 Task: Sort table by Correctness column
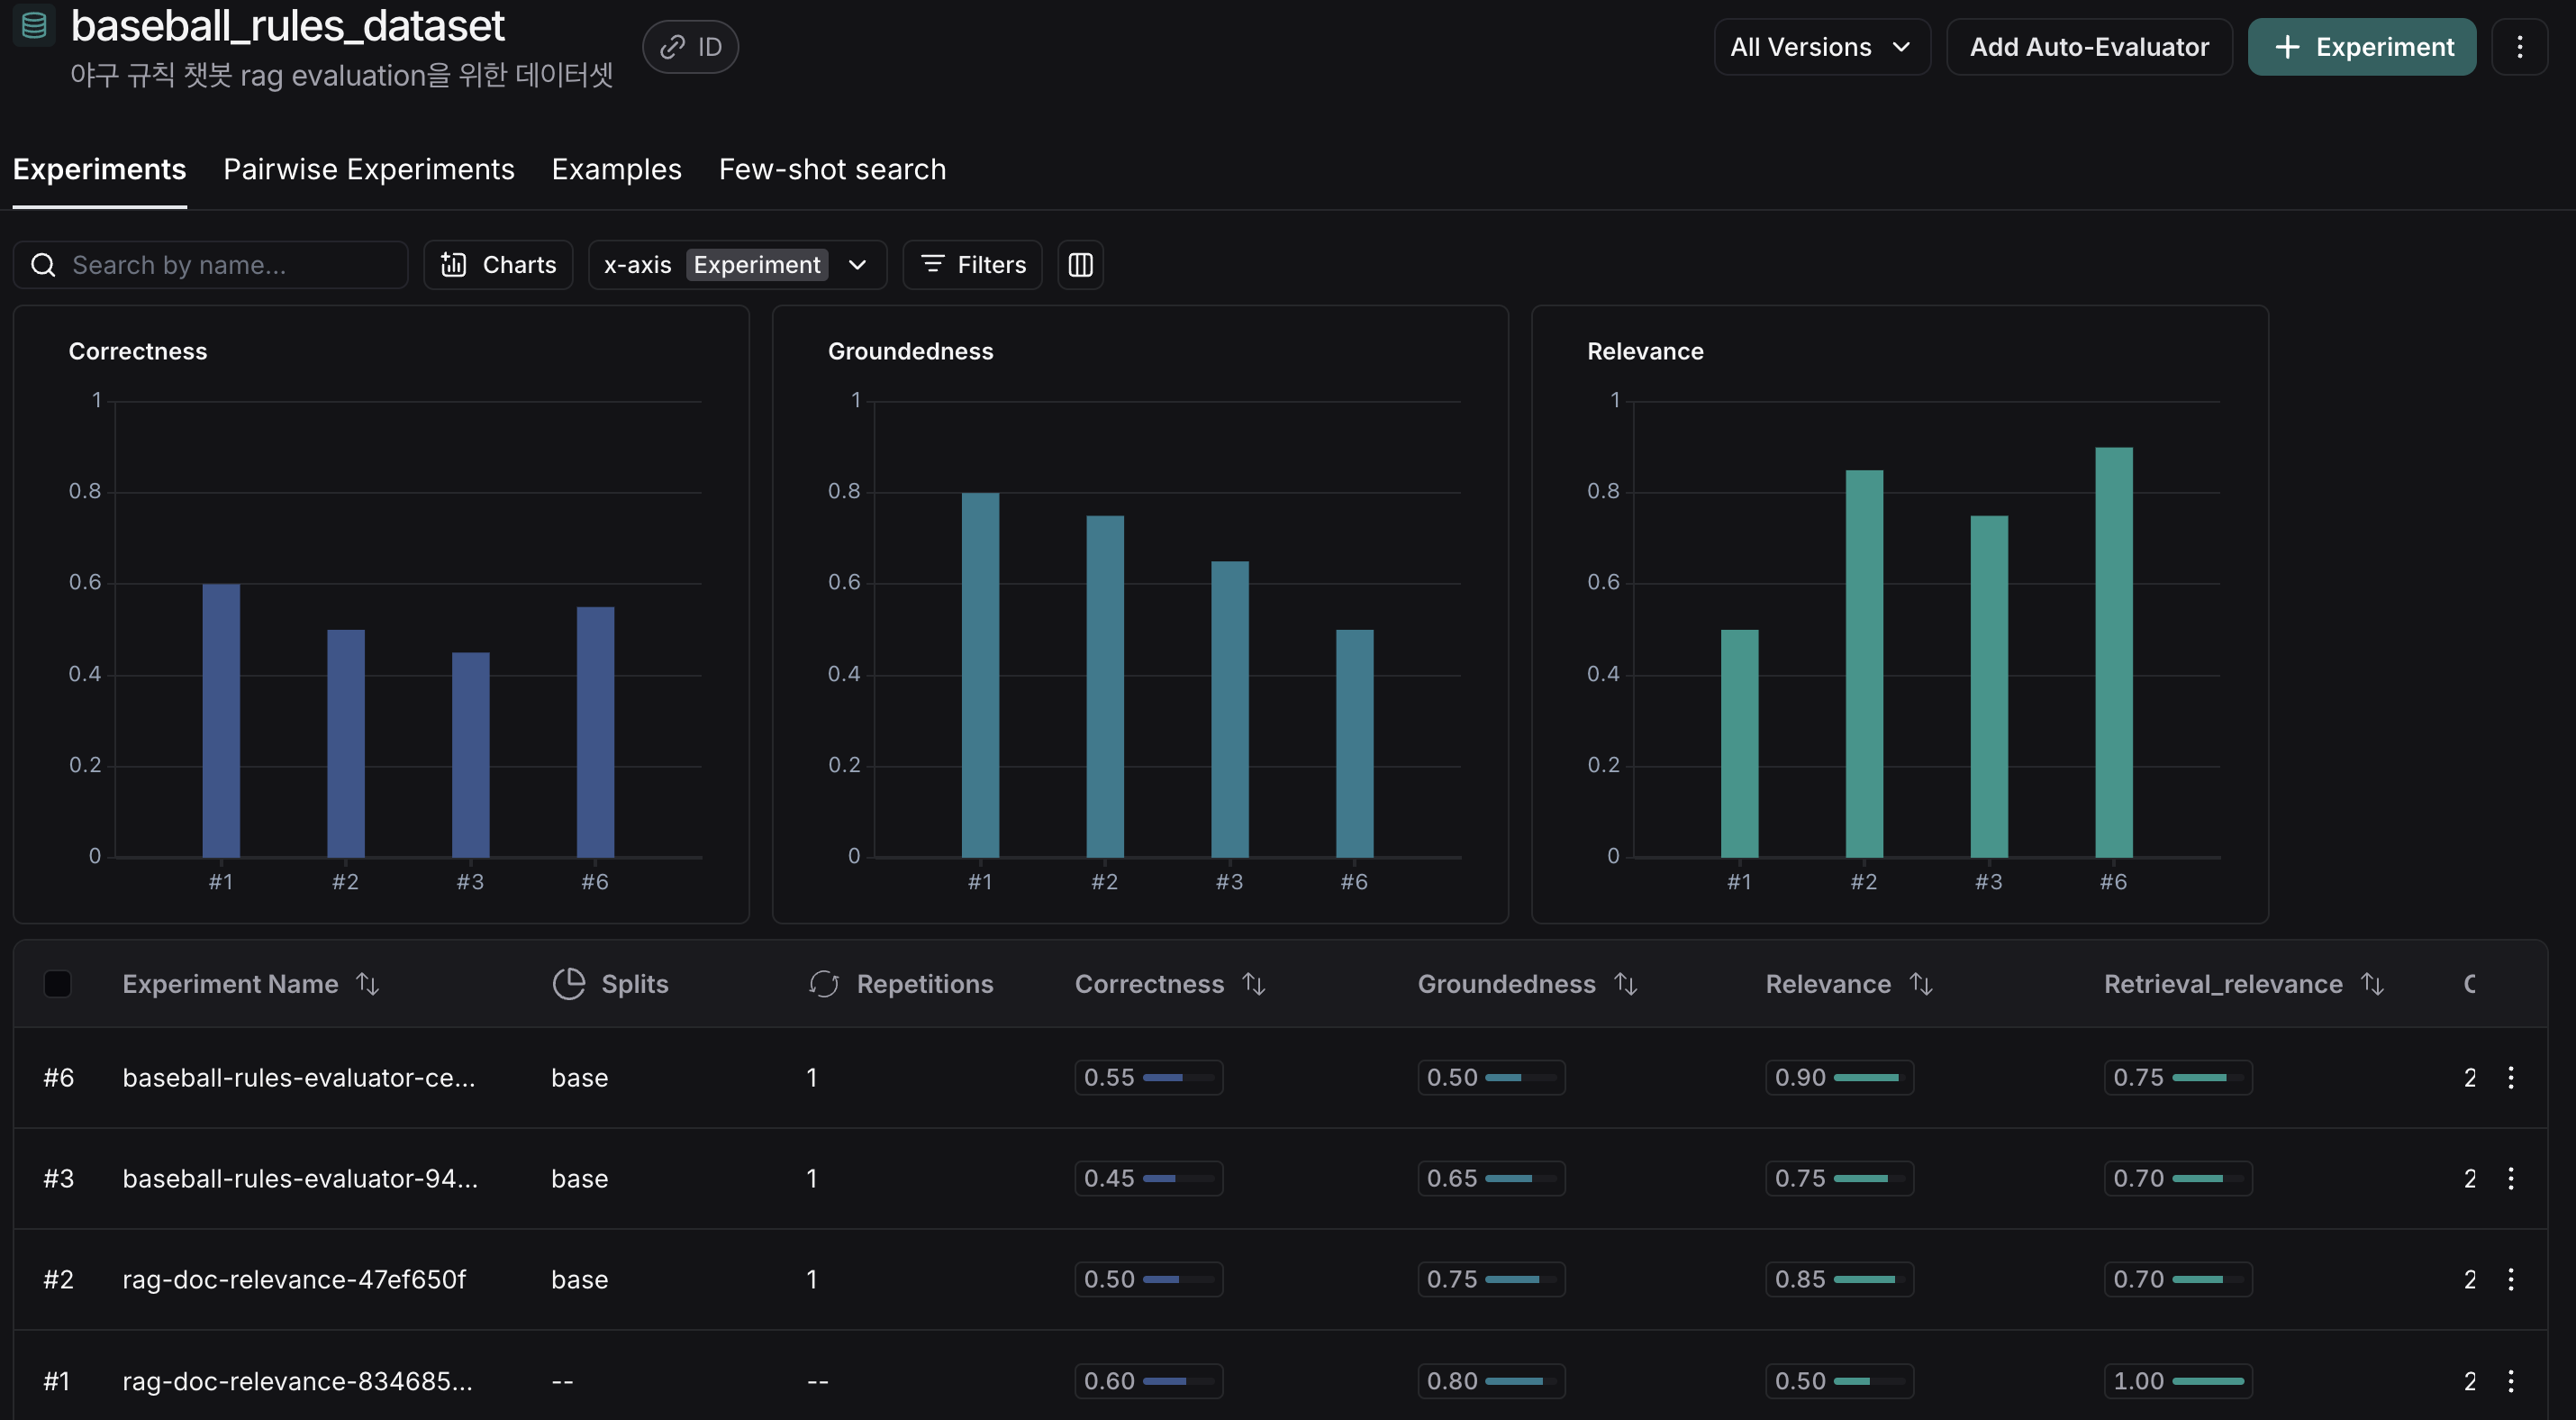click(x=1254, y=984)
